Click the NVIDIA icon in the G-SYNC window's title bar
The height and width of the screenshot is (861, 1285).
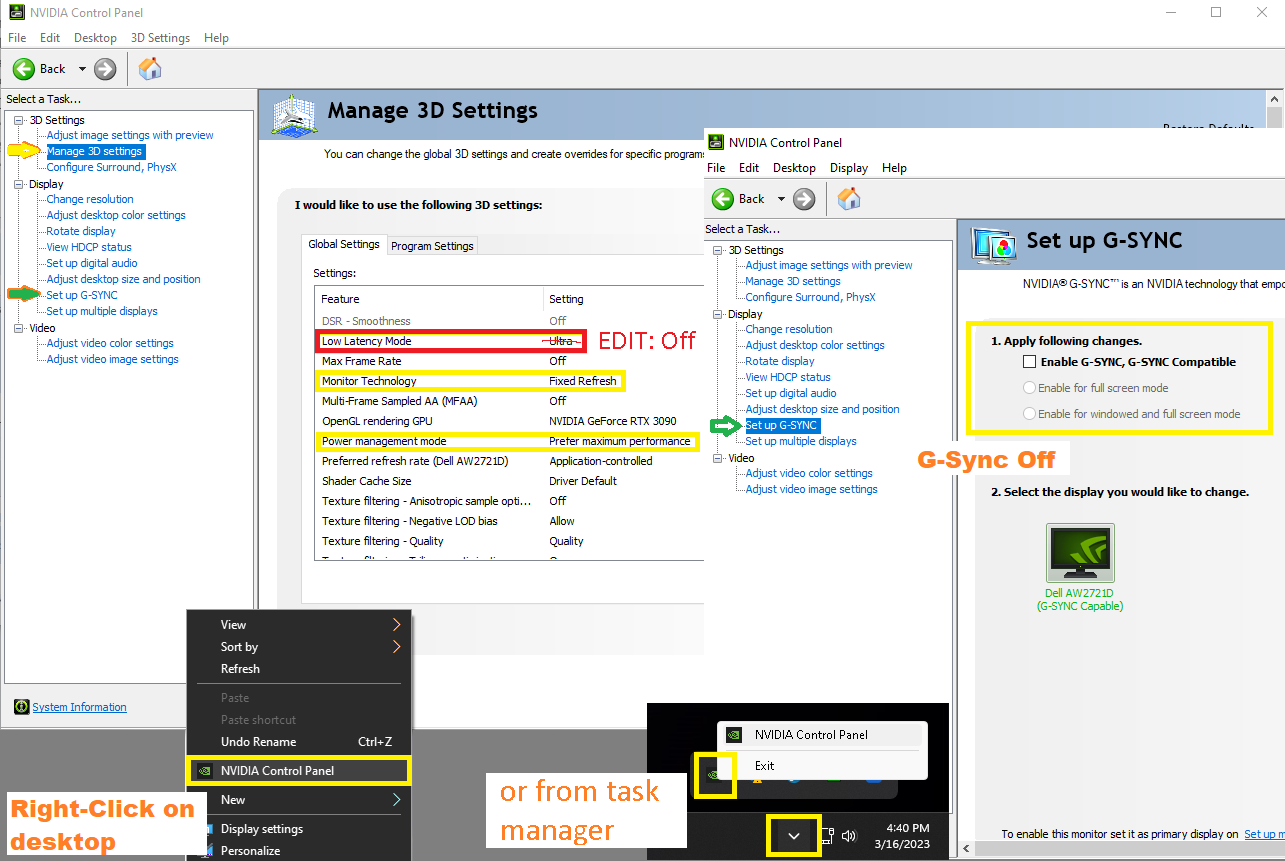click(716, 142)
